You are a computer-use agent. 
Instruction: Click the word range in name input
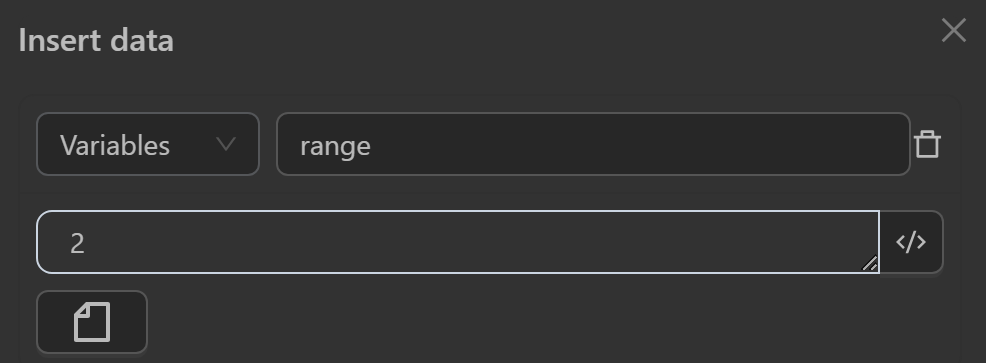(x=335, y=147)
